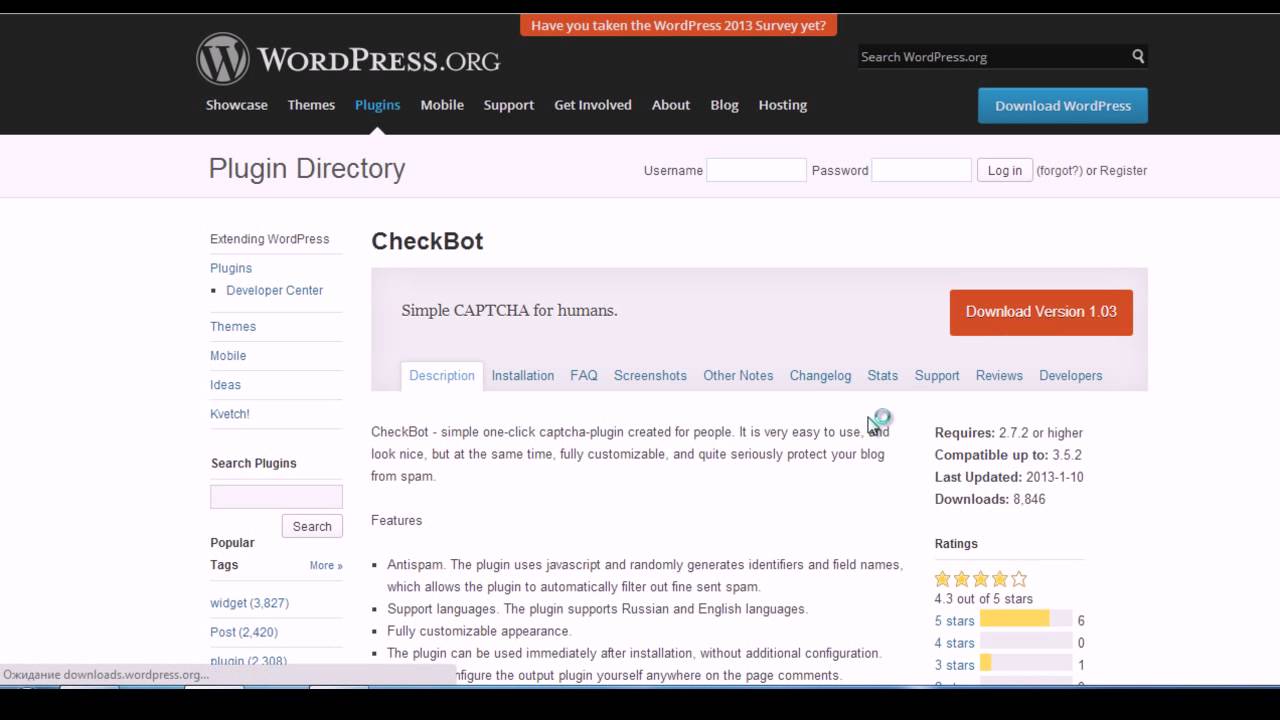The width and height of the screenshot is (1280, 720).
Task: Open the Blog menu item
Action: click(724, 105)
